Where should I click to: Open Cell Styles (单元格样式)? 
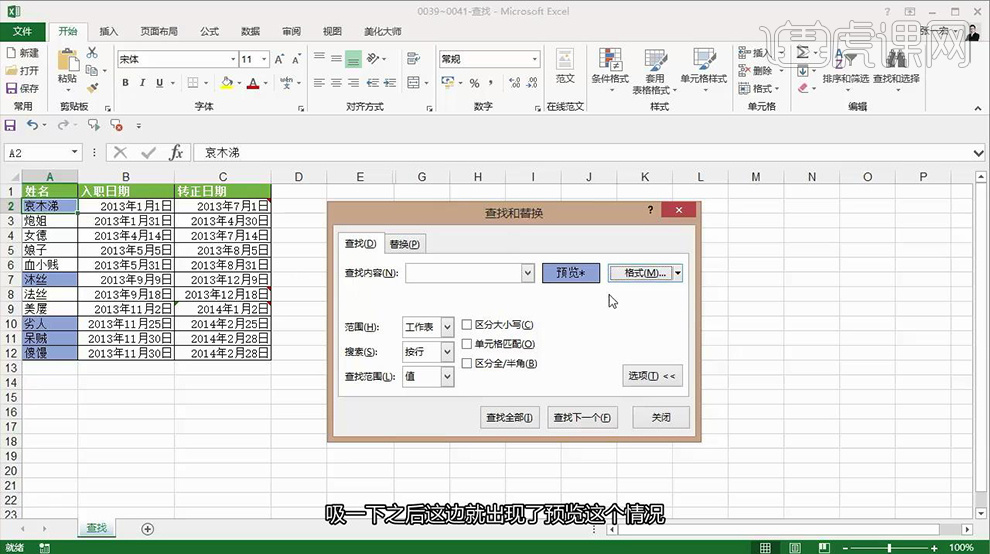pyautogui.click(x=703, y=71)
